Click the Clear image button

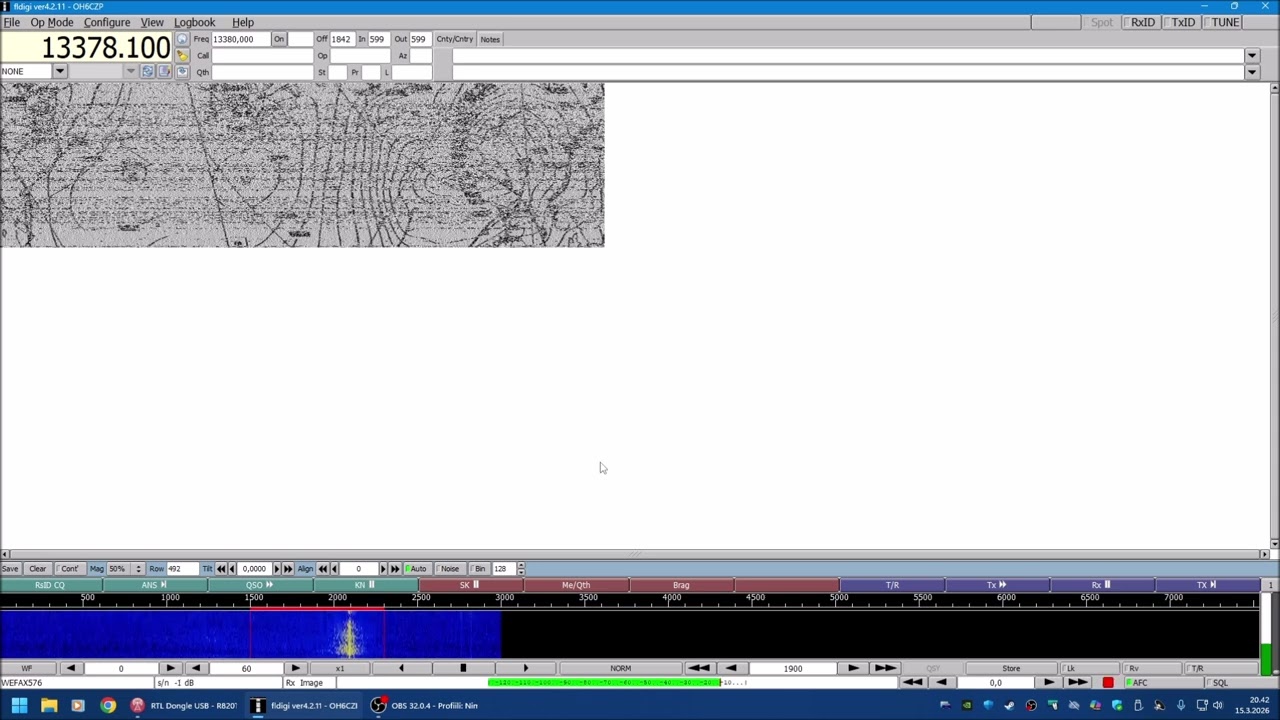37,569
